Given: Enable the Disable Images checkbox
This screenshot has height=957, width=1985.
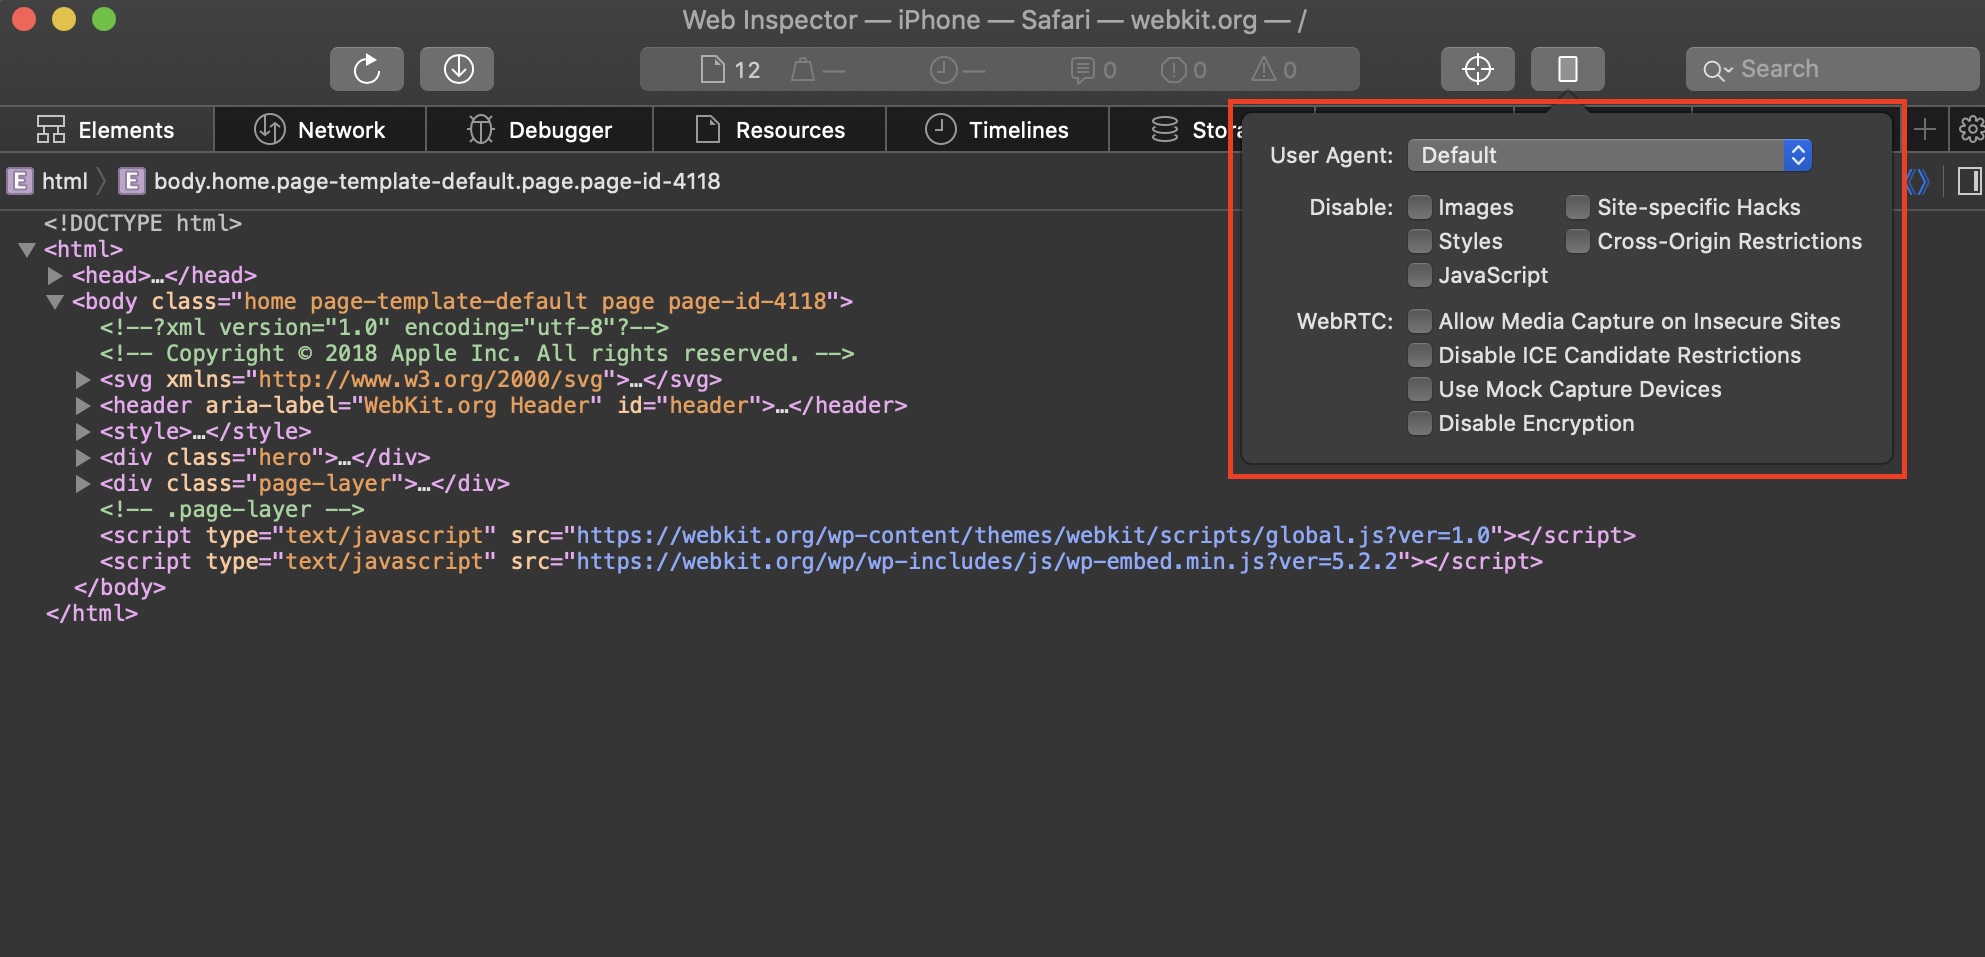Looking at the screenshot, I should coord(1419,207).
